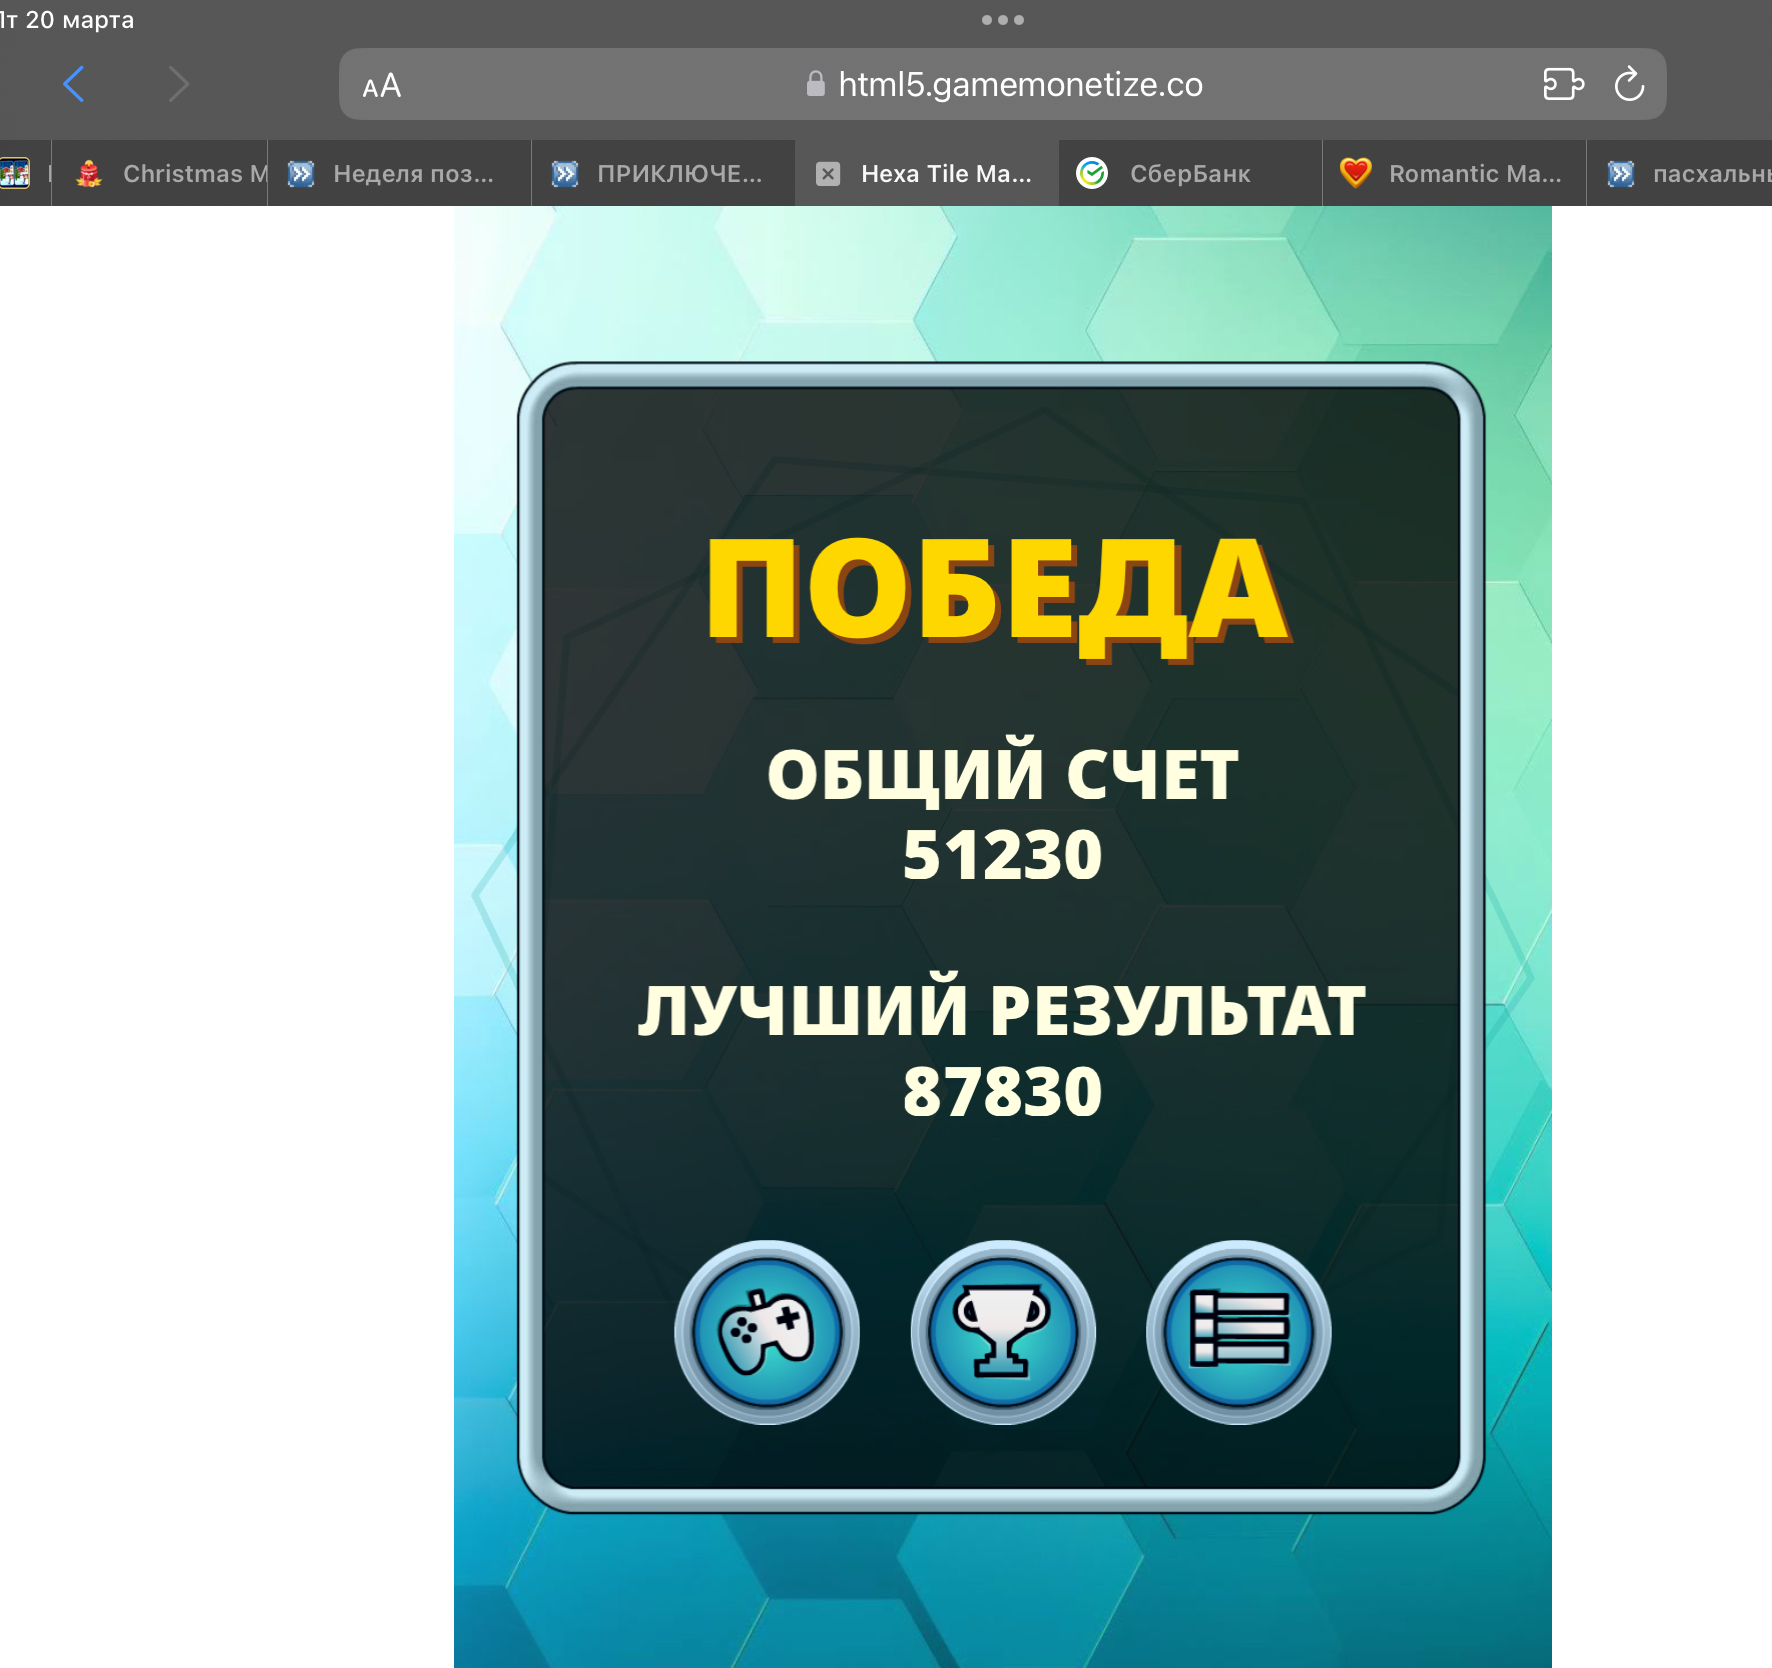The width and height of the screenshot is (1772, 1668).
Task: Open the trophy achievements icon
Action: 1000,1333
